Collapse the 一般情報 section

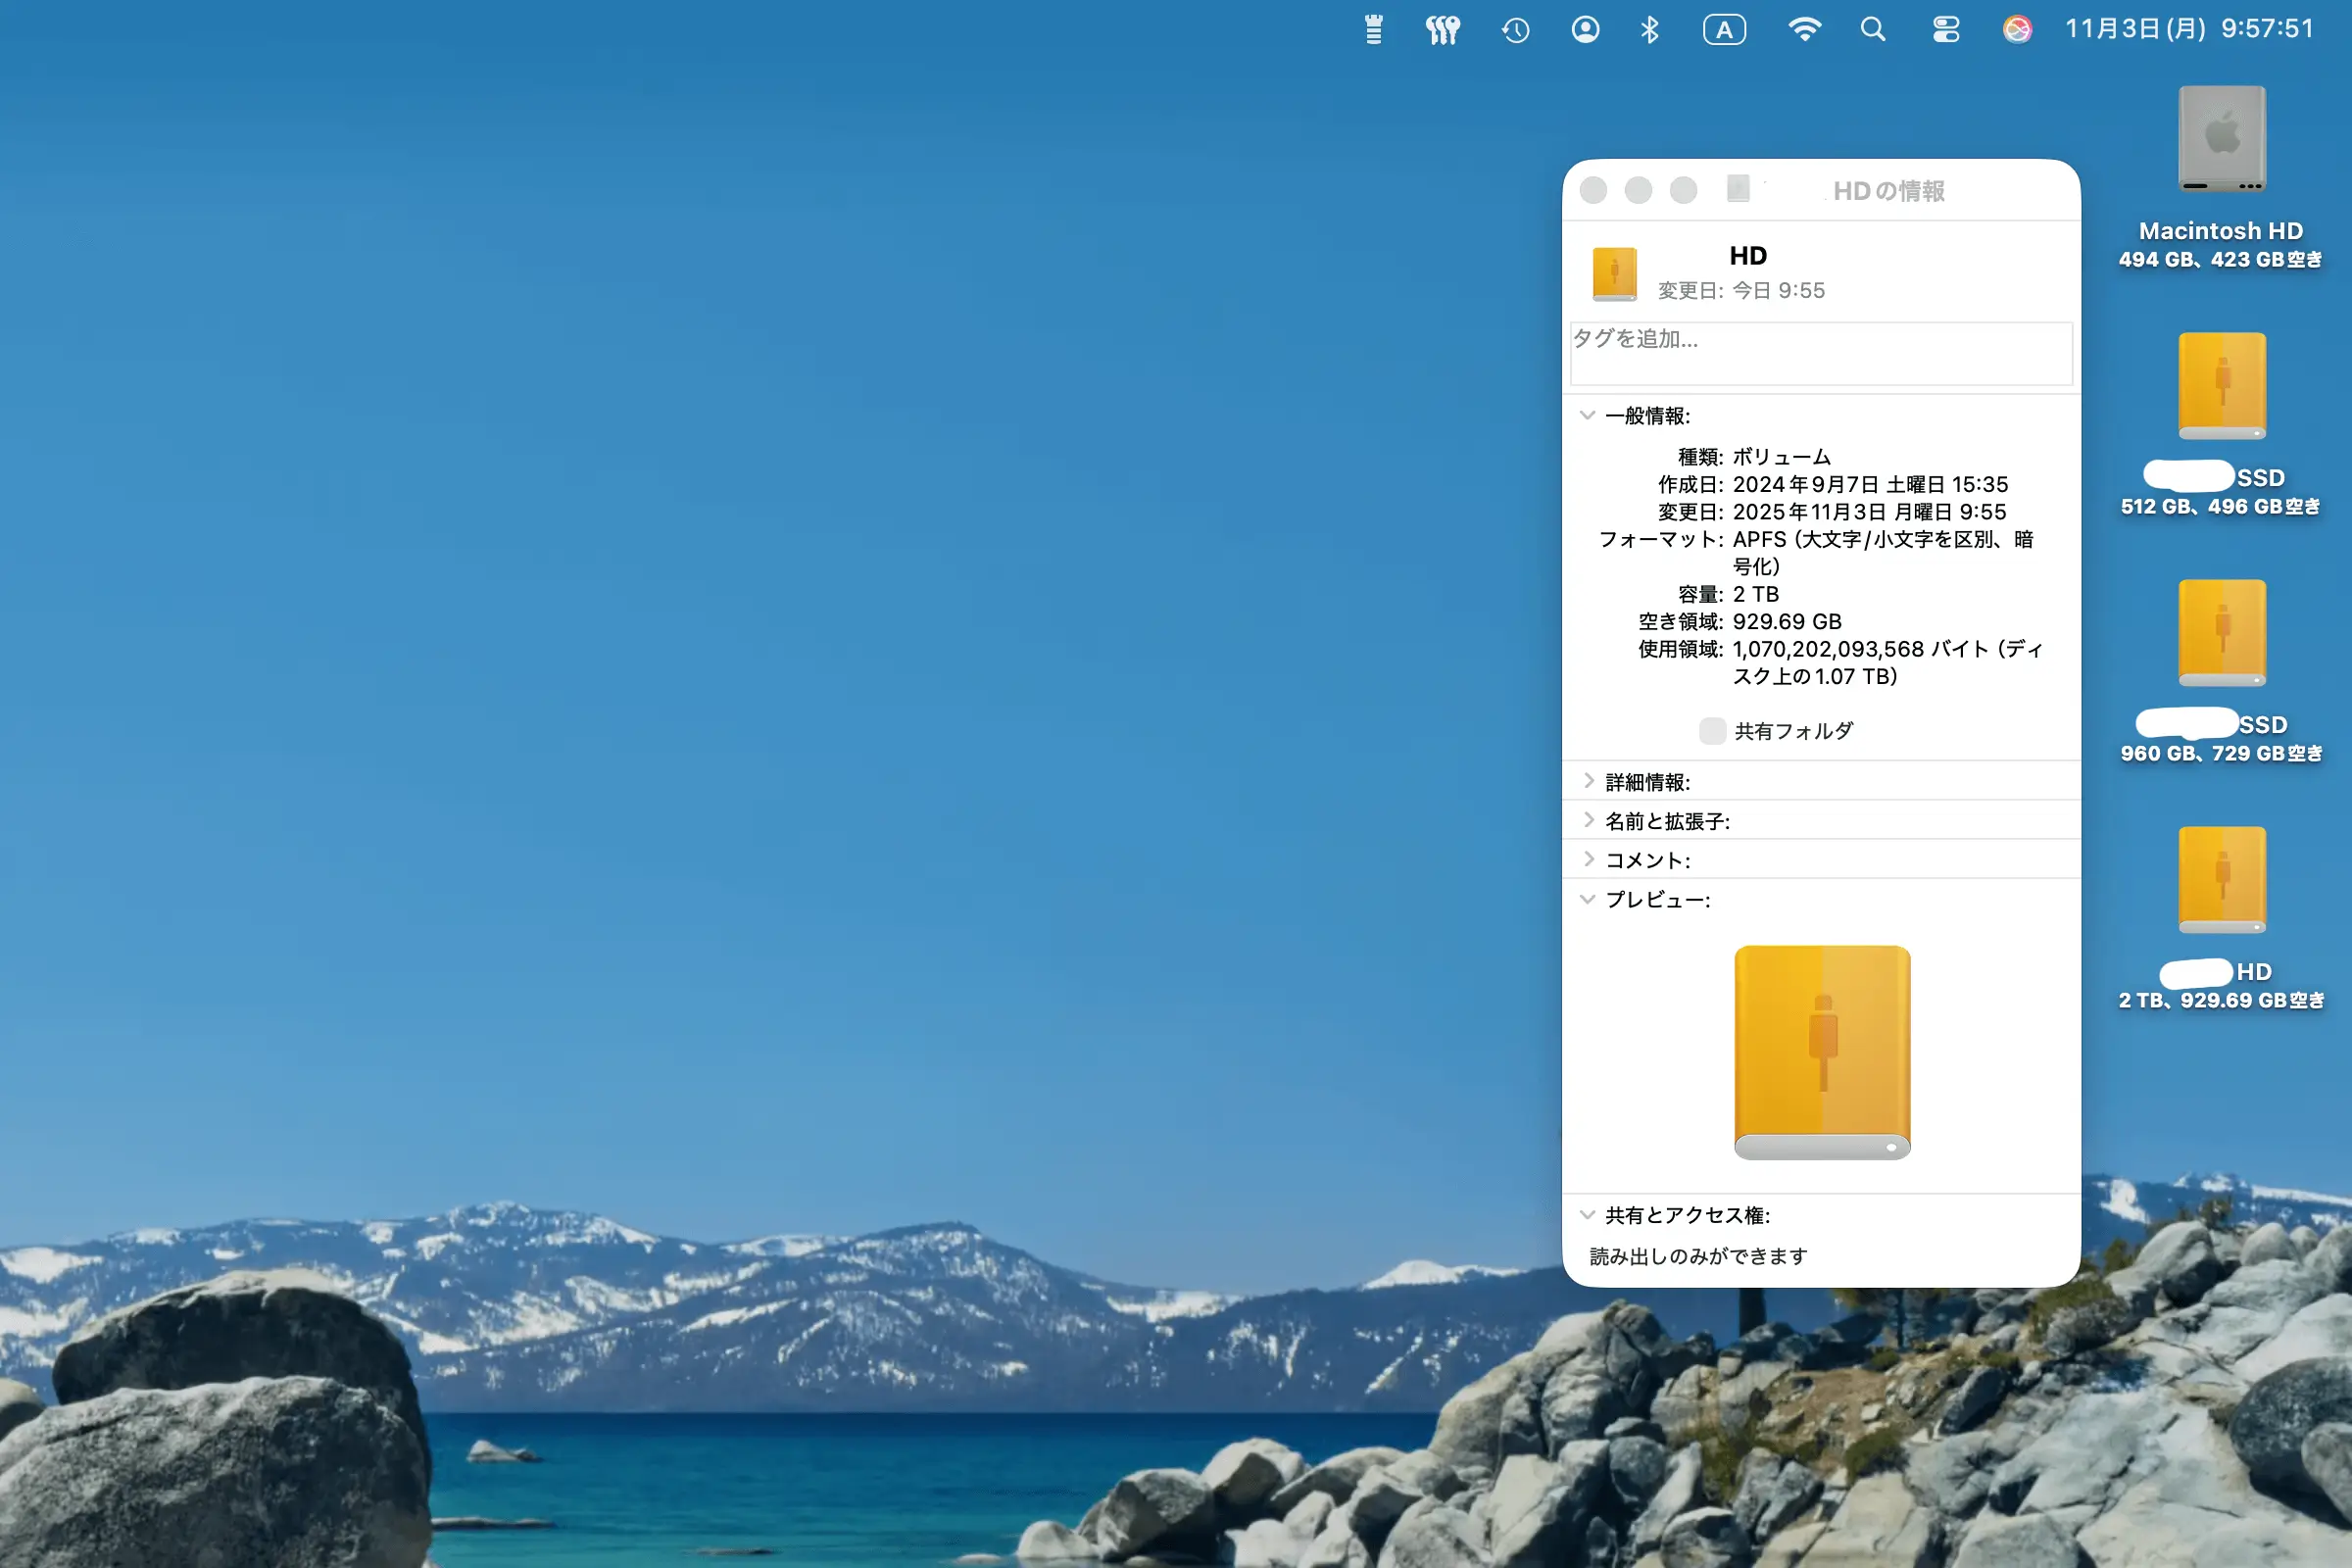tap(1587, 415)
